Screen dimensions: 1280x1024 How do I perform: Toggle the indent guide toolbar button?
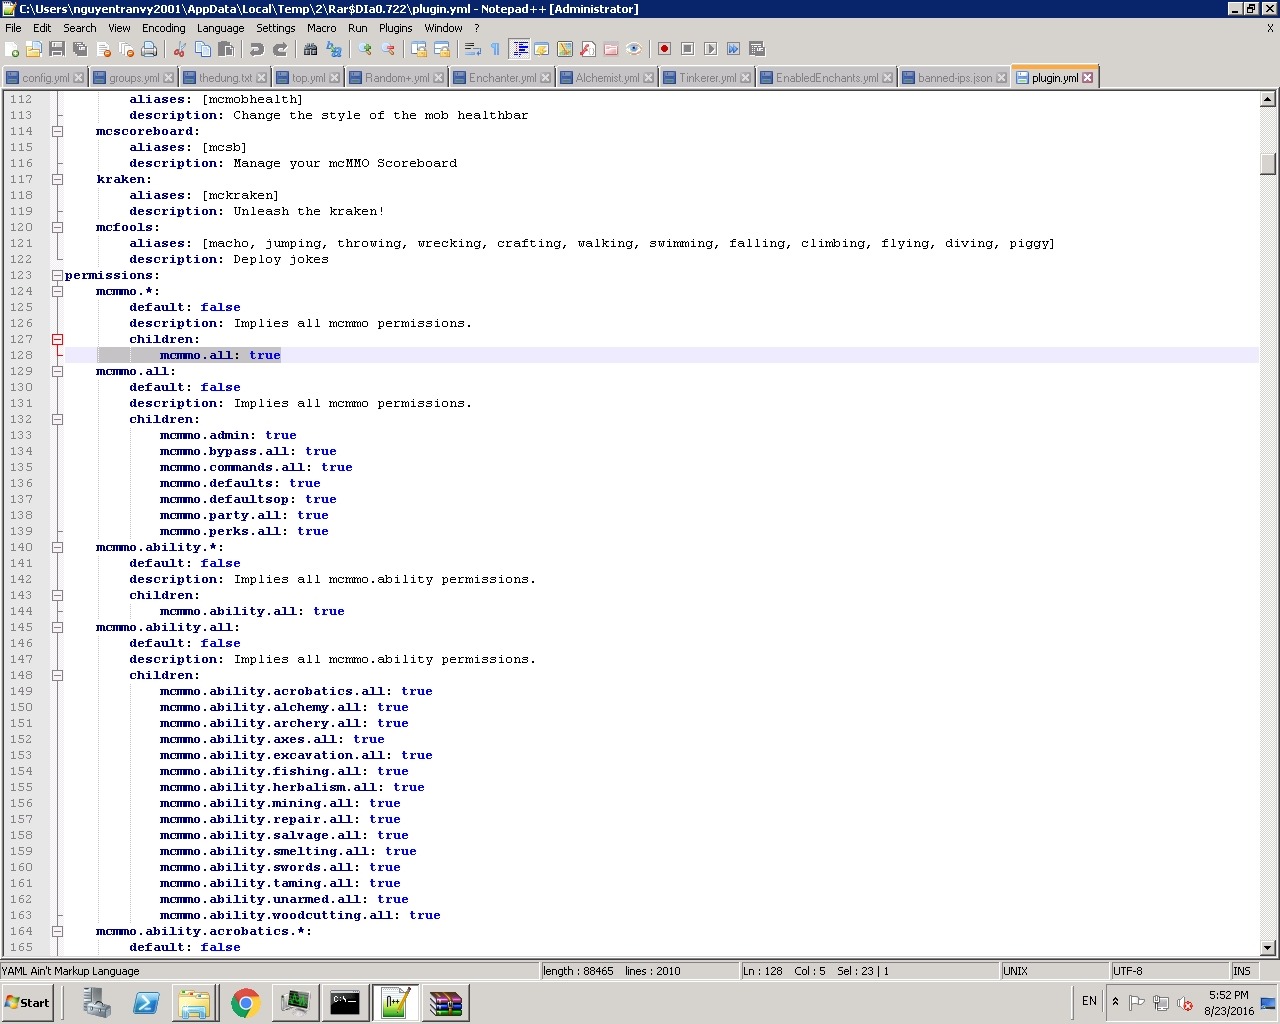tap(519, 49)
